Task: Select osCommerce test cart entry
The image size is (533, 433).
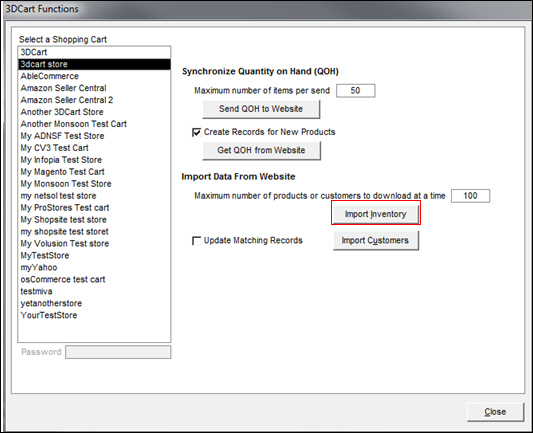Action: pyautogui.click(x=94, y=279)
